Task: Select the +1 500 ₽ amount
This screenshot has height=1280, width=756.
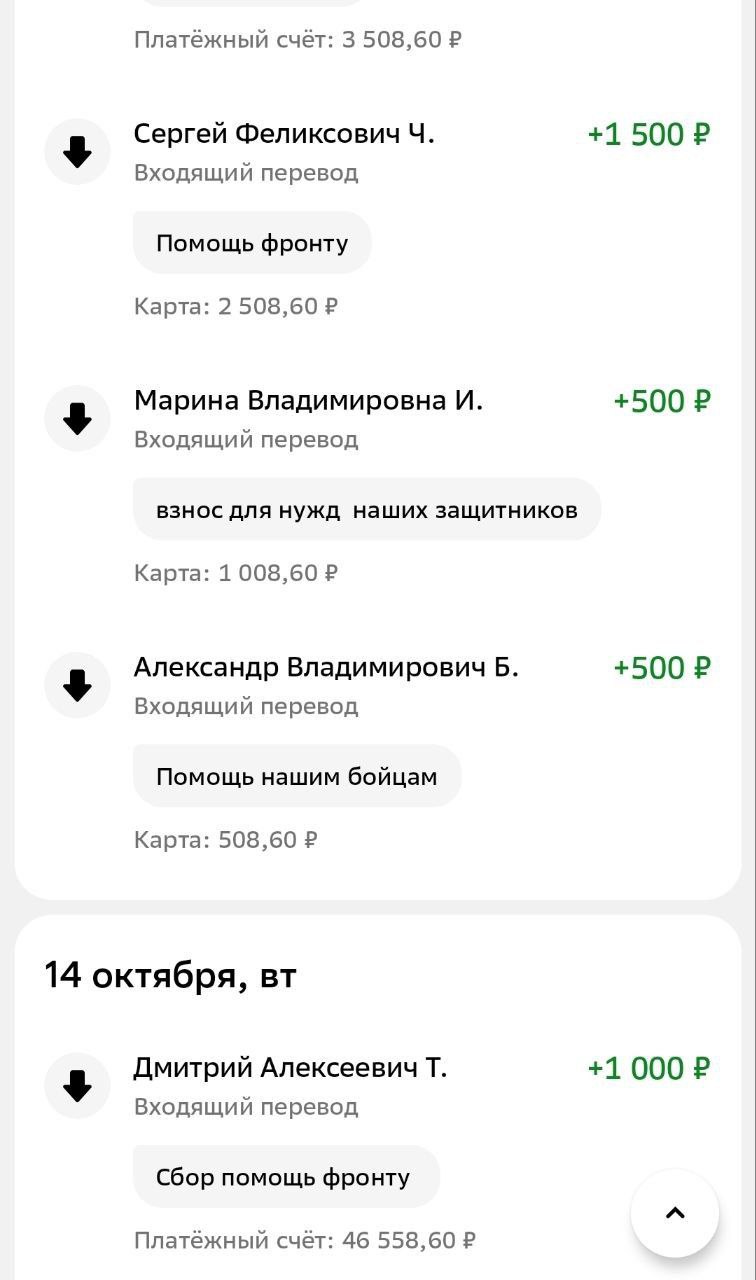Action: [x=648, y=135]
